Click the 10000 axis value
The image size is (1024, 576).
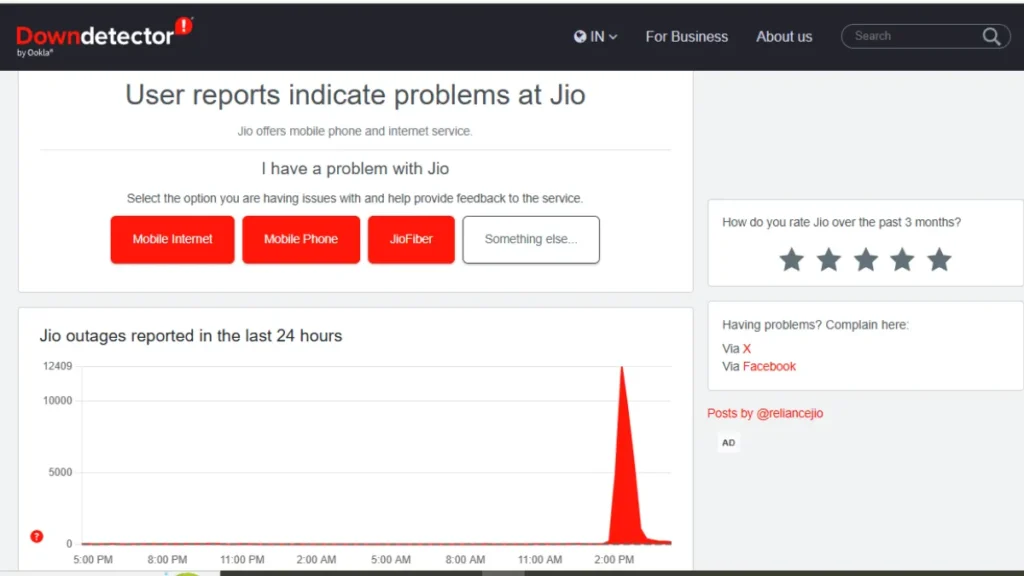(57, 401)
